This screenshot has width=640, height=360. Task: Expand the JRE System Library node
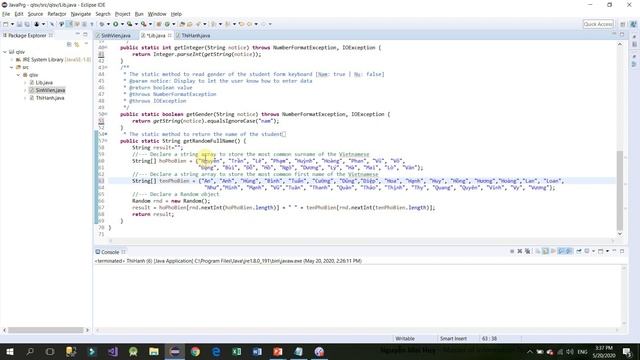pos(11,60)
